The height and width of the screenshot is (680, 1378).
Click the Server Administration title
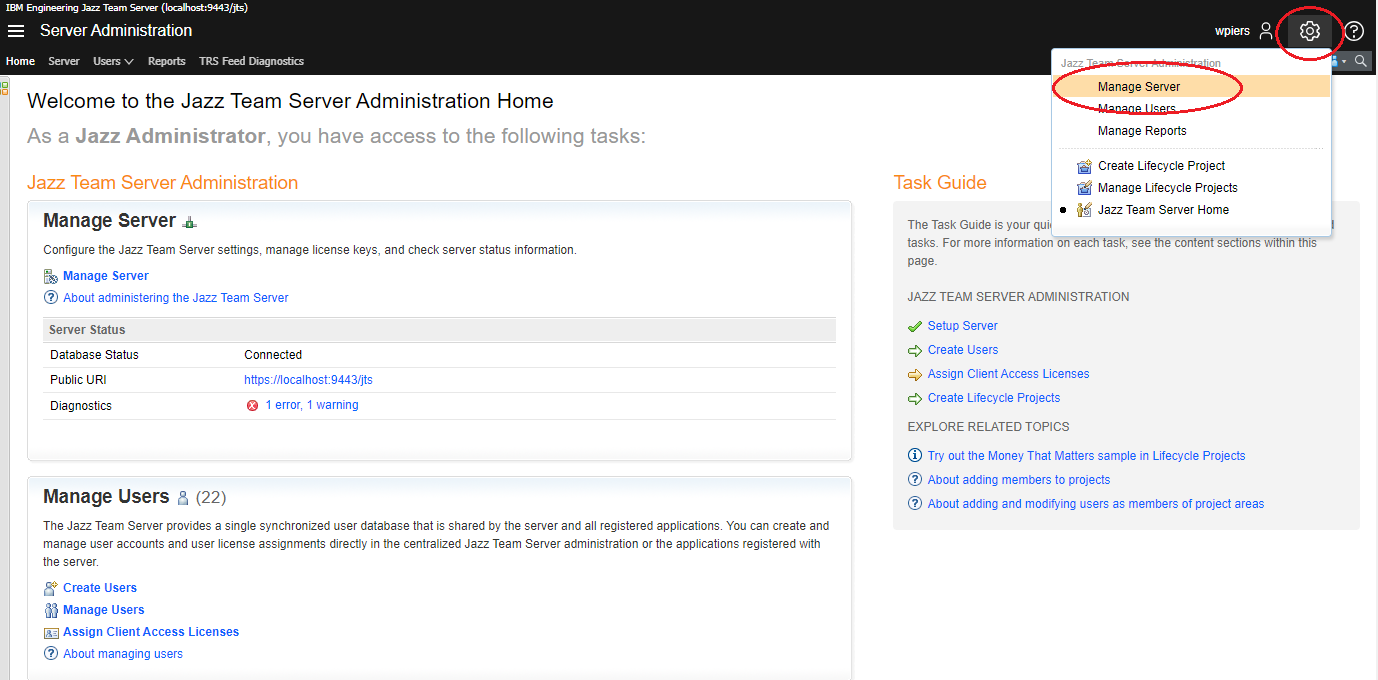(116, 31)
